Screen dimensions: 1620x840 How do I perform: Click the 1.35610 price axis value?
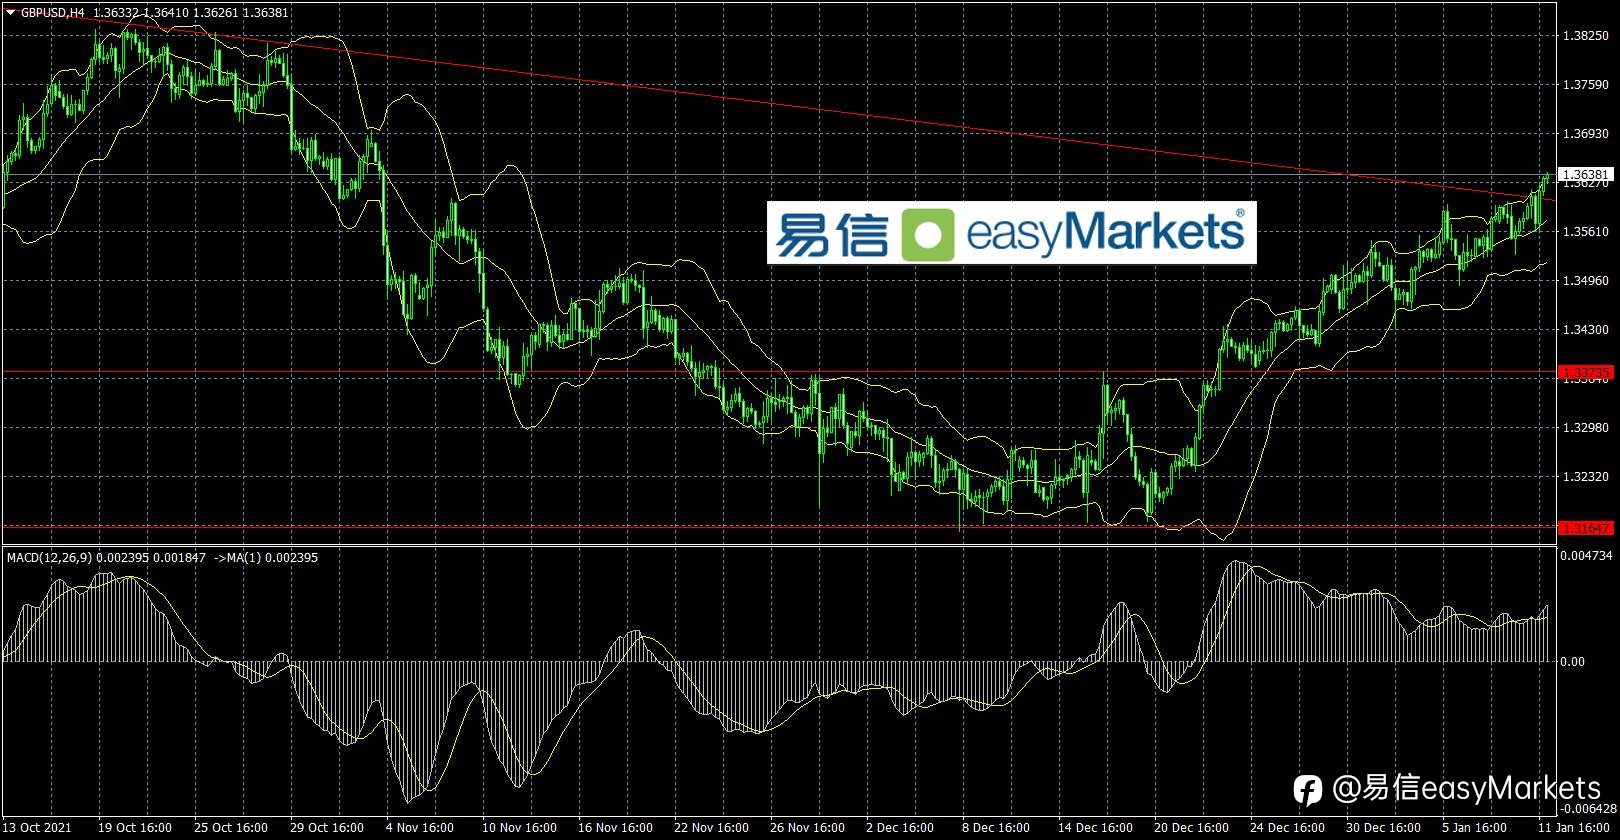(1585, 231)
